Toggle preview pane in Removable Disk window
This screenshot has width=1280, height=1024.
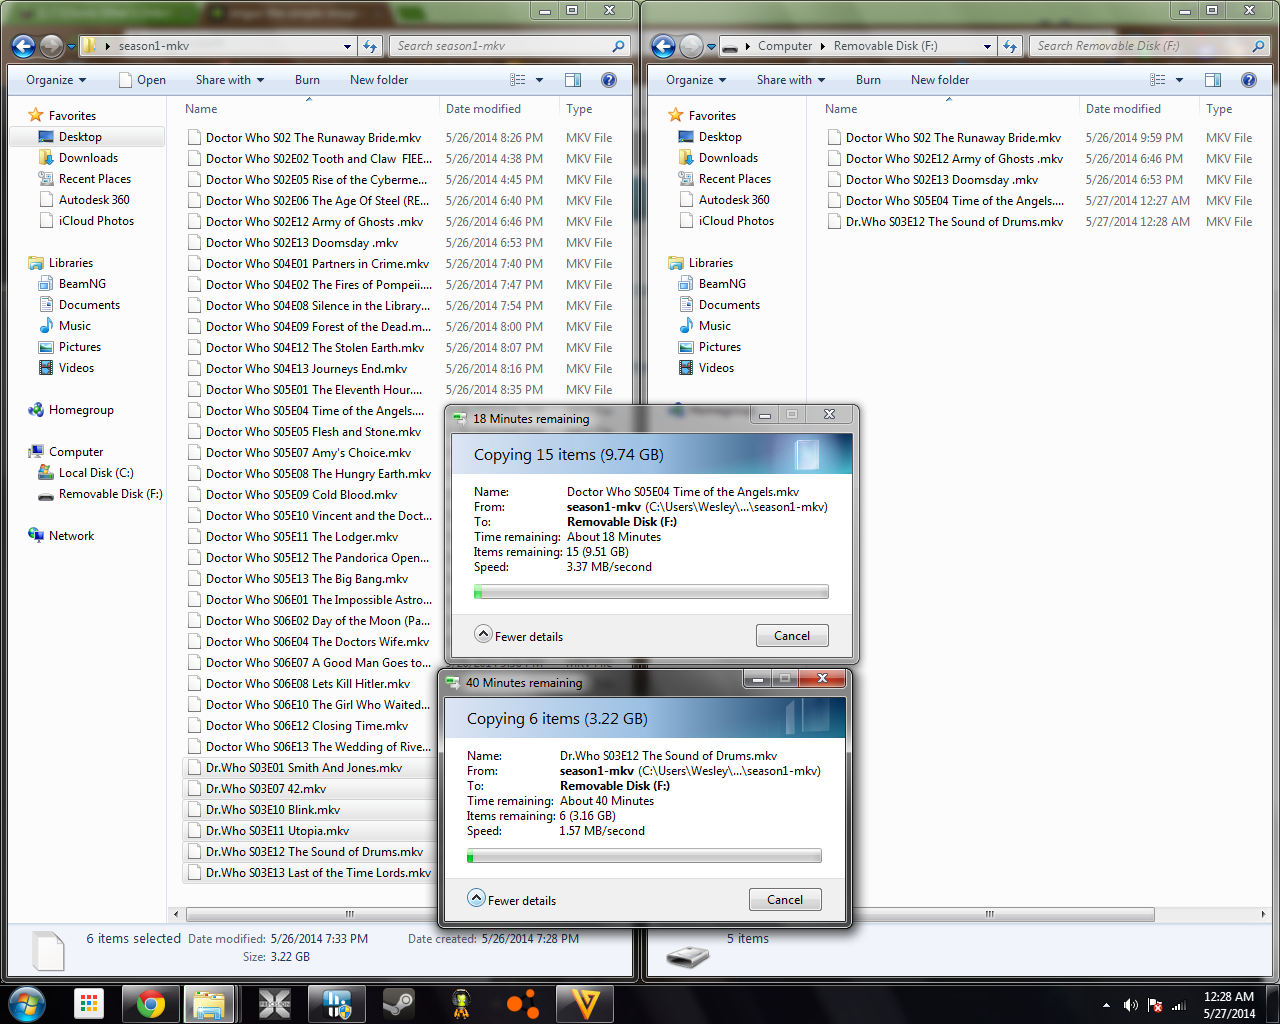point(1213,80)
